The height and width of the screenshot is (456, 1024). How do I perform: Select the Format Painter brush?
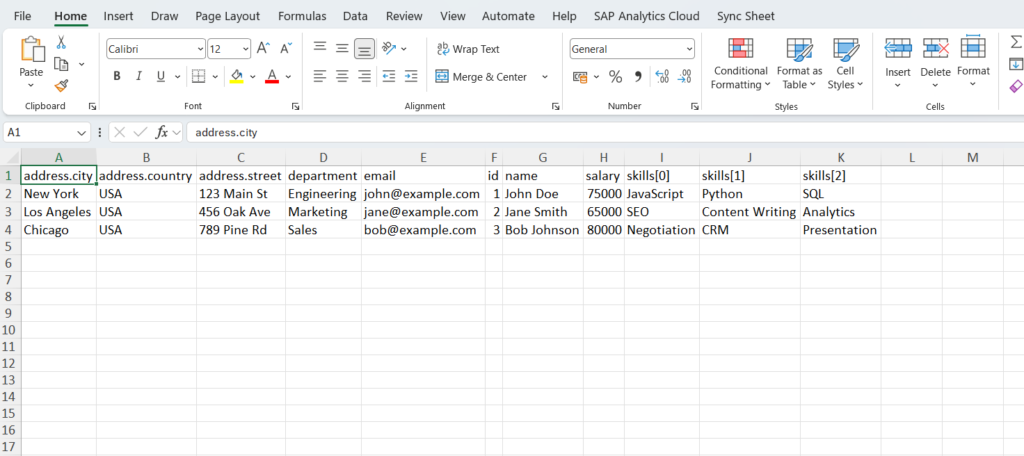[61, 86]
